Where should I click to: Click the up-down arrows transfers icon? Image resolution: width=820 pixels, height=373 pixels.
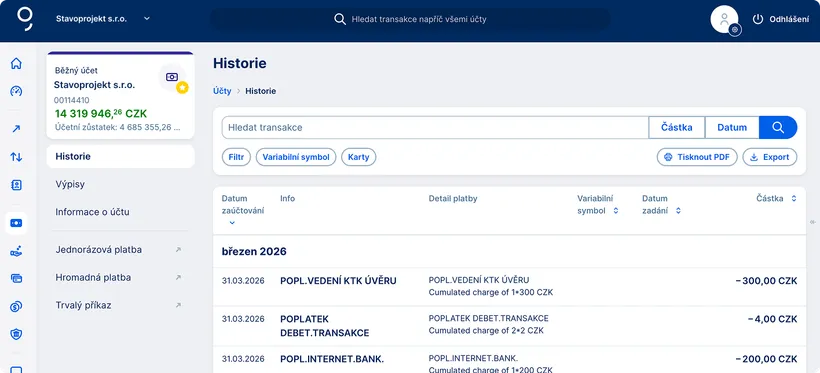click(x=16, y=156)
